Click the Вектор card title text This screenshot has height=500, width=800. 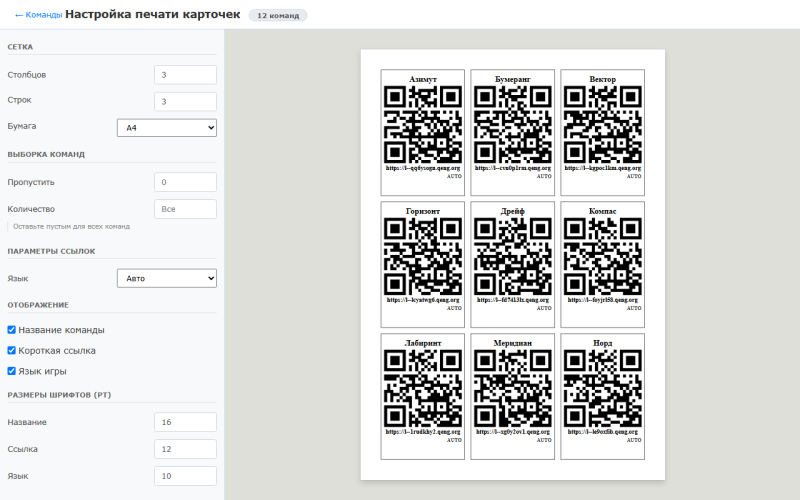(603, 79)
